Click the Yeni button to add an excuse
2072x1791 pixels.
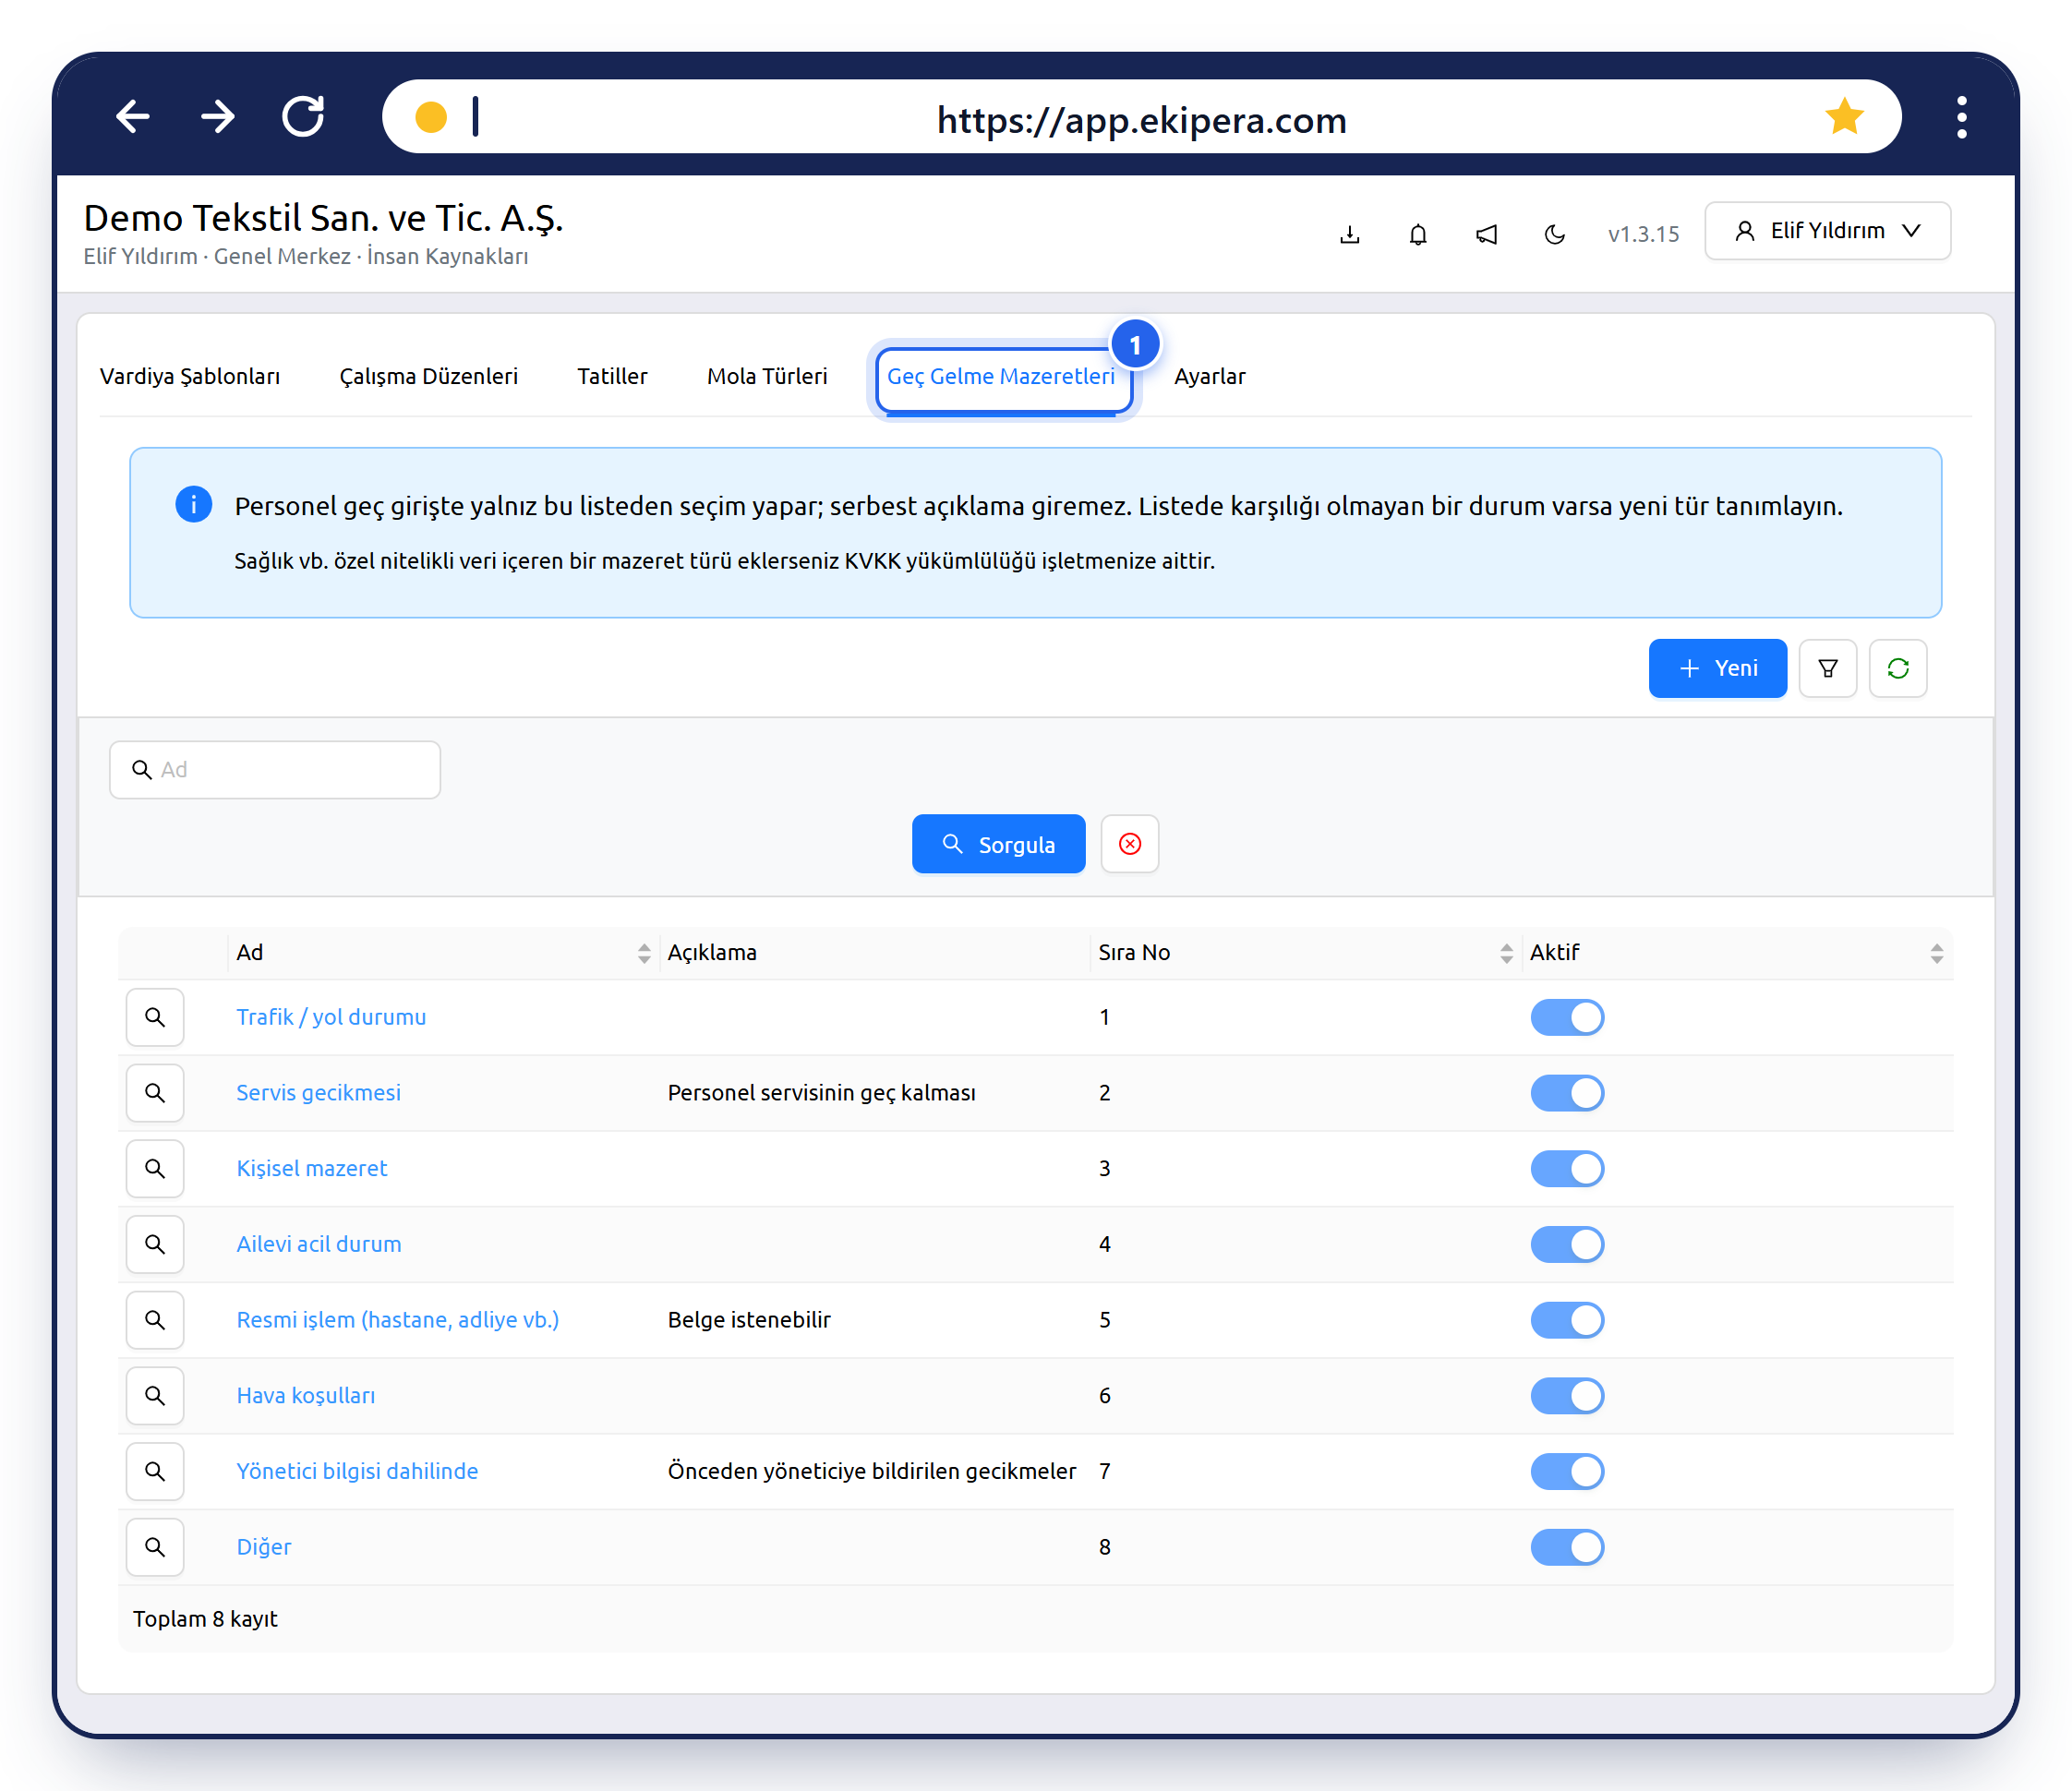[x=1717, y=668]
